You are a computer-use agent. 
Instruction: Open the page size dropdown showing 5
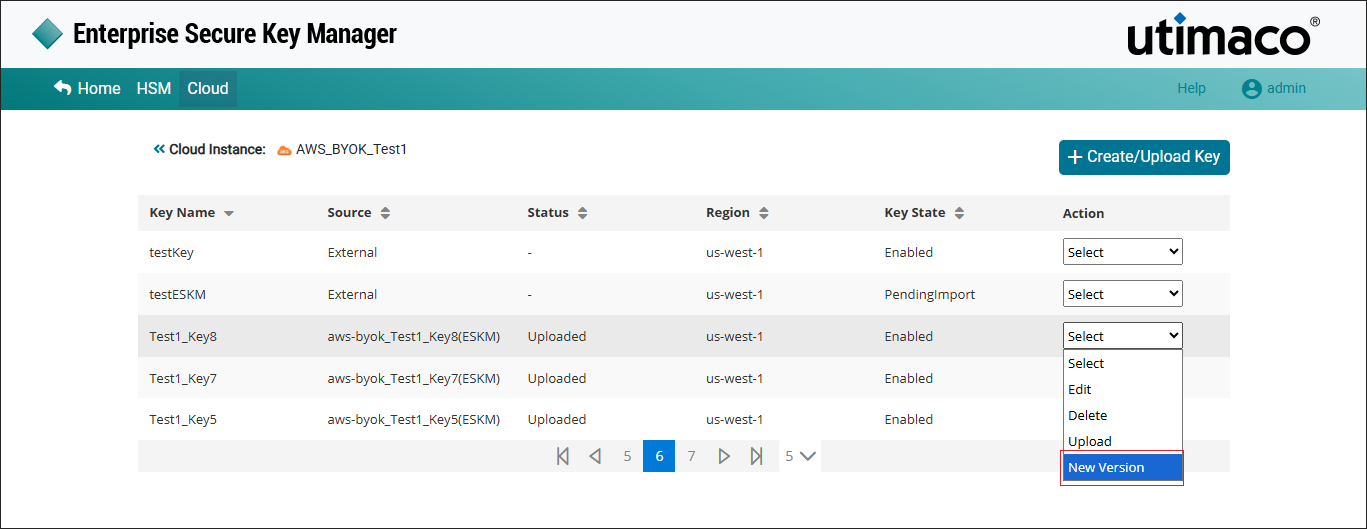(x=801, y=456)
